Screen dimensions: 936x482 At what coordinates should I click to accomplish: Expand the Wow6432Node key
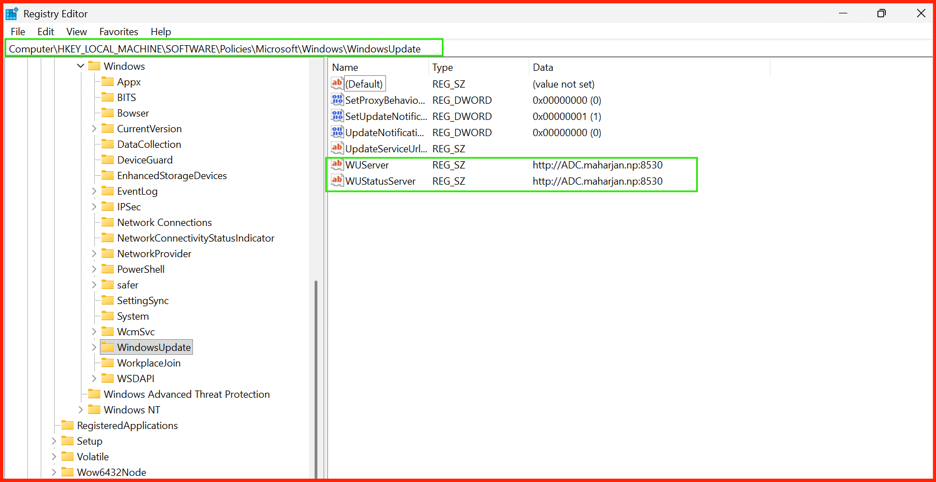click(54, 472)
